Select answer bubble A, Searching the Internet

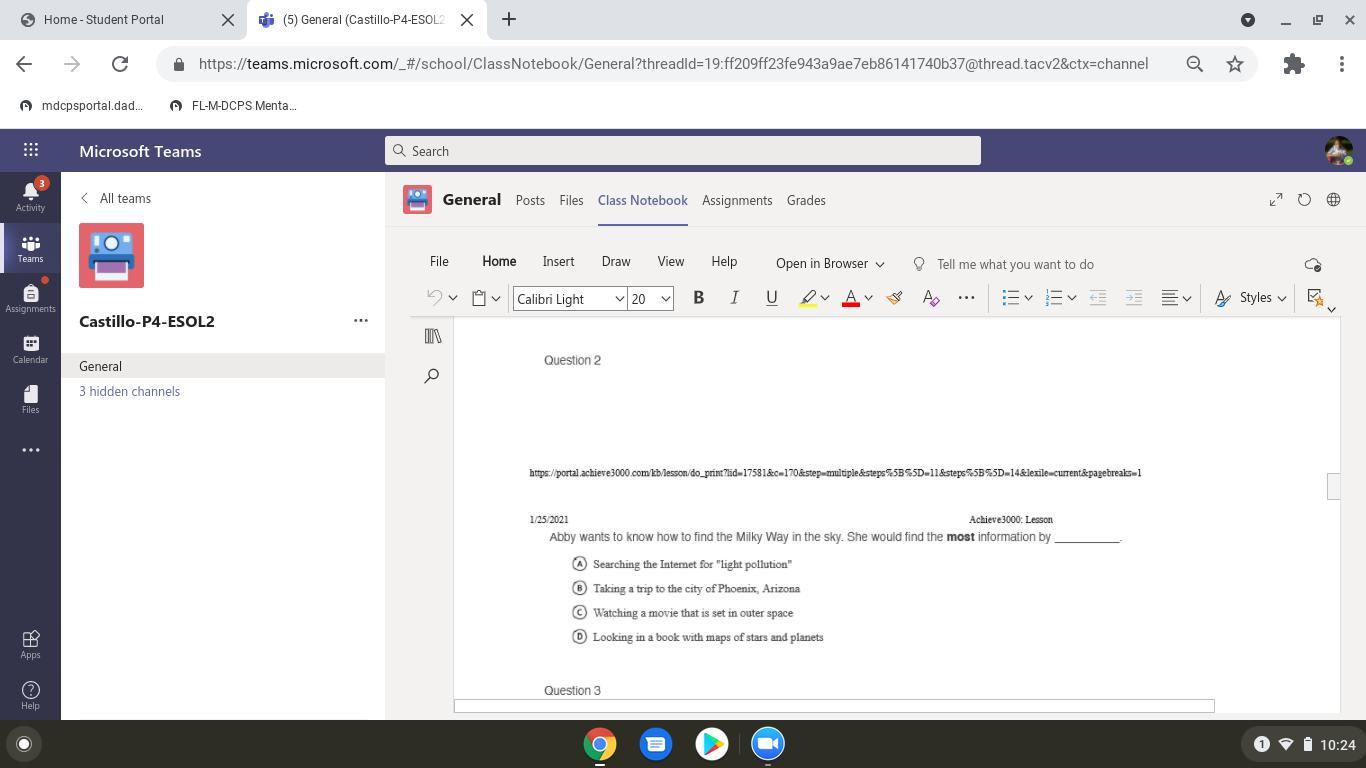tap(579, 564)
